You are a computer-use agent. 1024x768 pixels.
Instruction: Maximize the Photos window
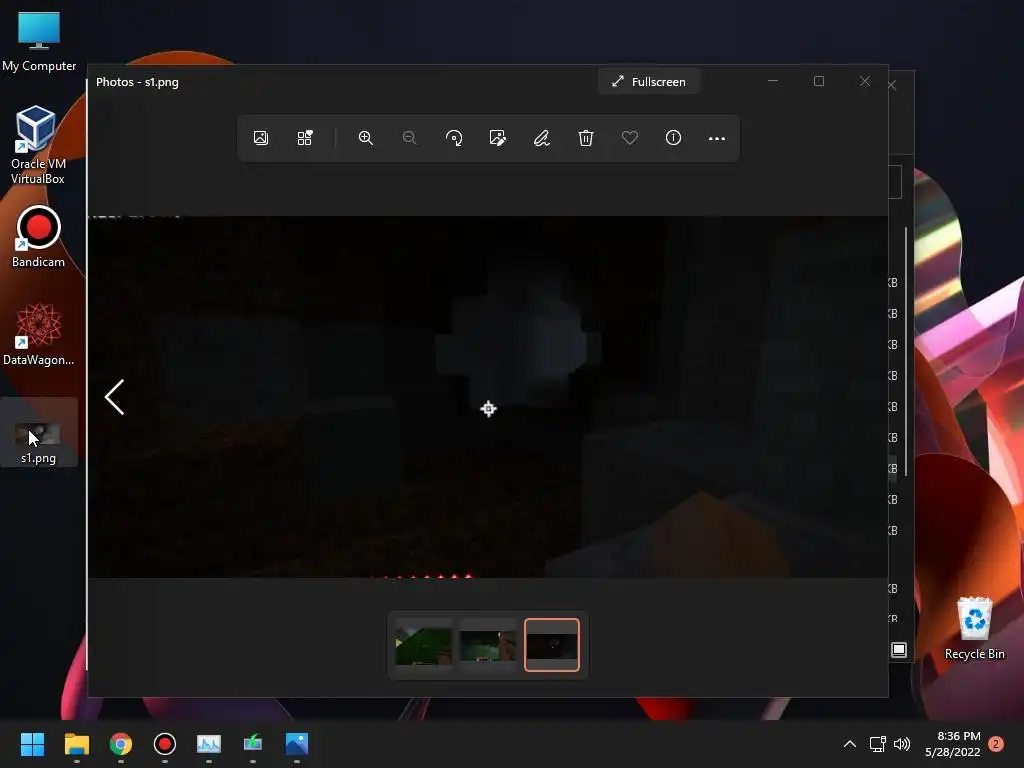click(x=819, y=81)
